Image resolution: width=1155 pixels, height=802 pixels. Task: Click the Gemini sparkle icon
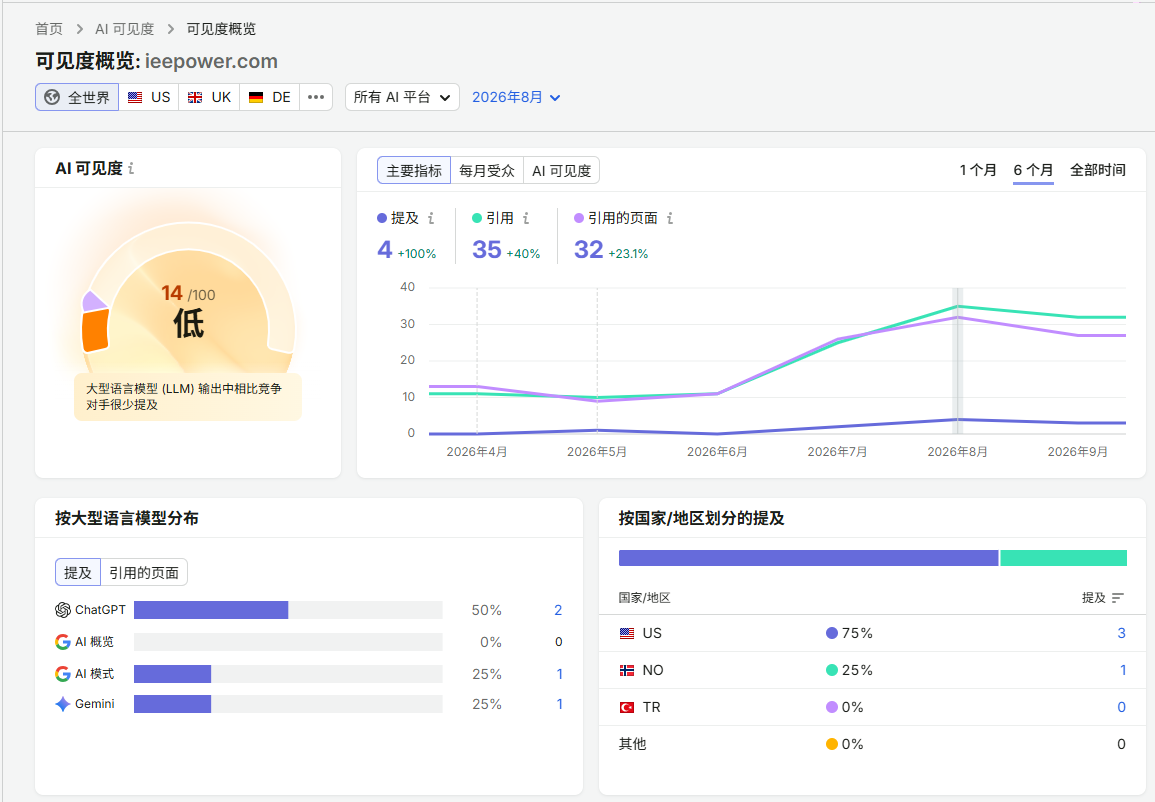(63, 704)
